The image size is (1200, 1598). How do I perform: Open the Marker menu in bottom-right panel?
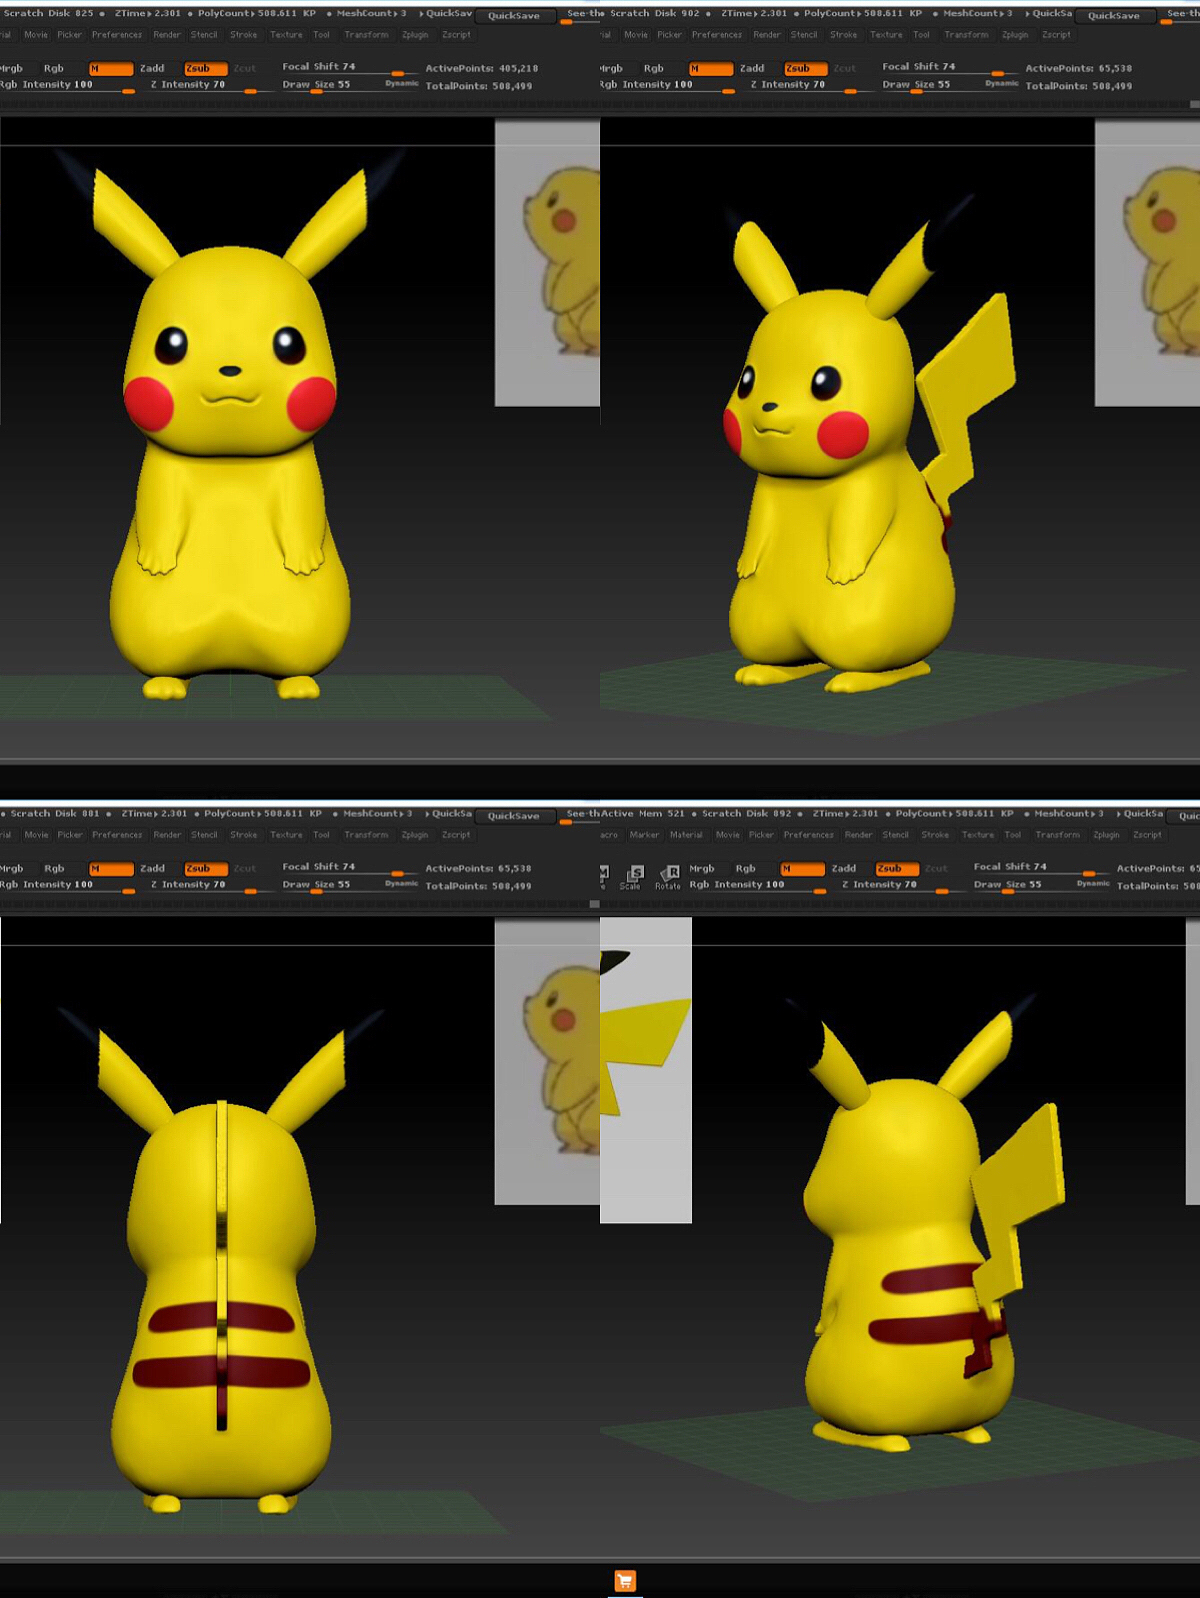(x=644, y=834)
